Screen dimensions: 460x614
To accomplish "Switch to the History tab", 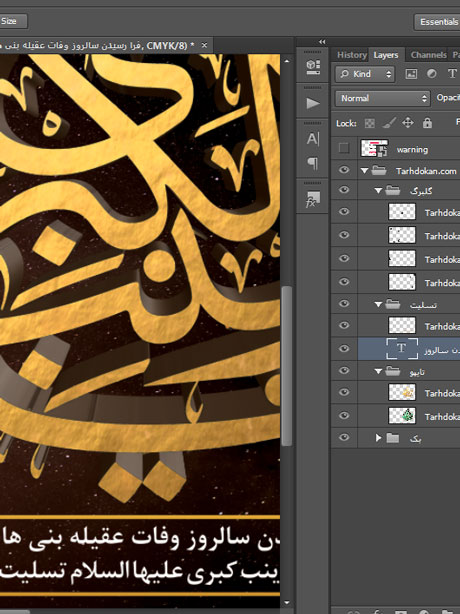I will [x=352, y=55].
